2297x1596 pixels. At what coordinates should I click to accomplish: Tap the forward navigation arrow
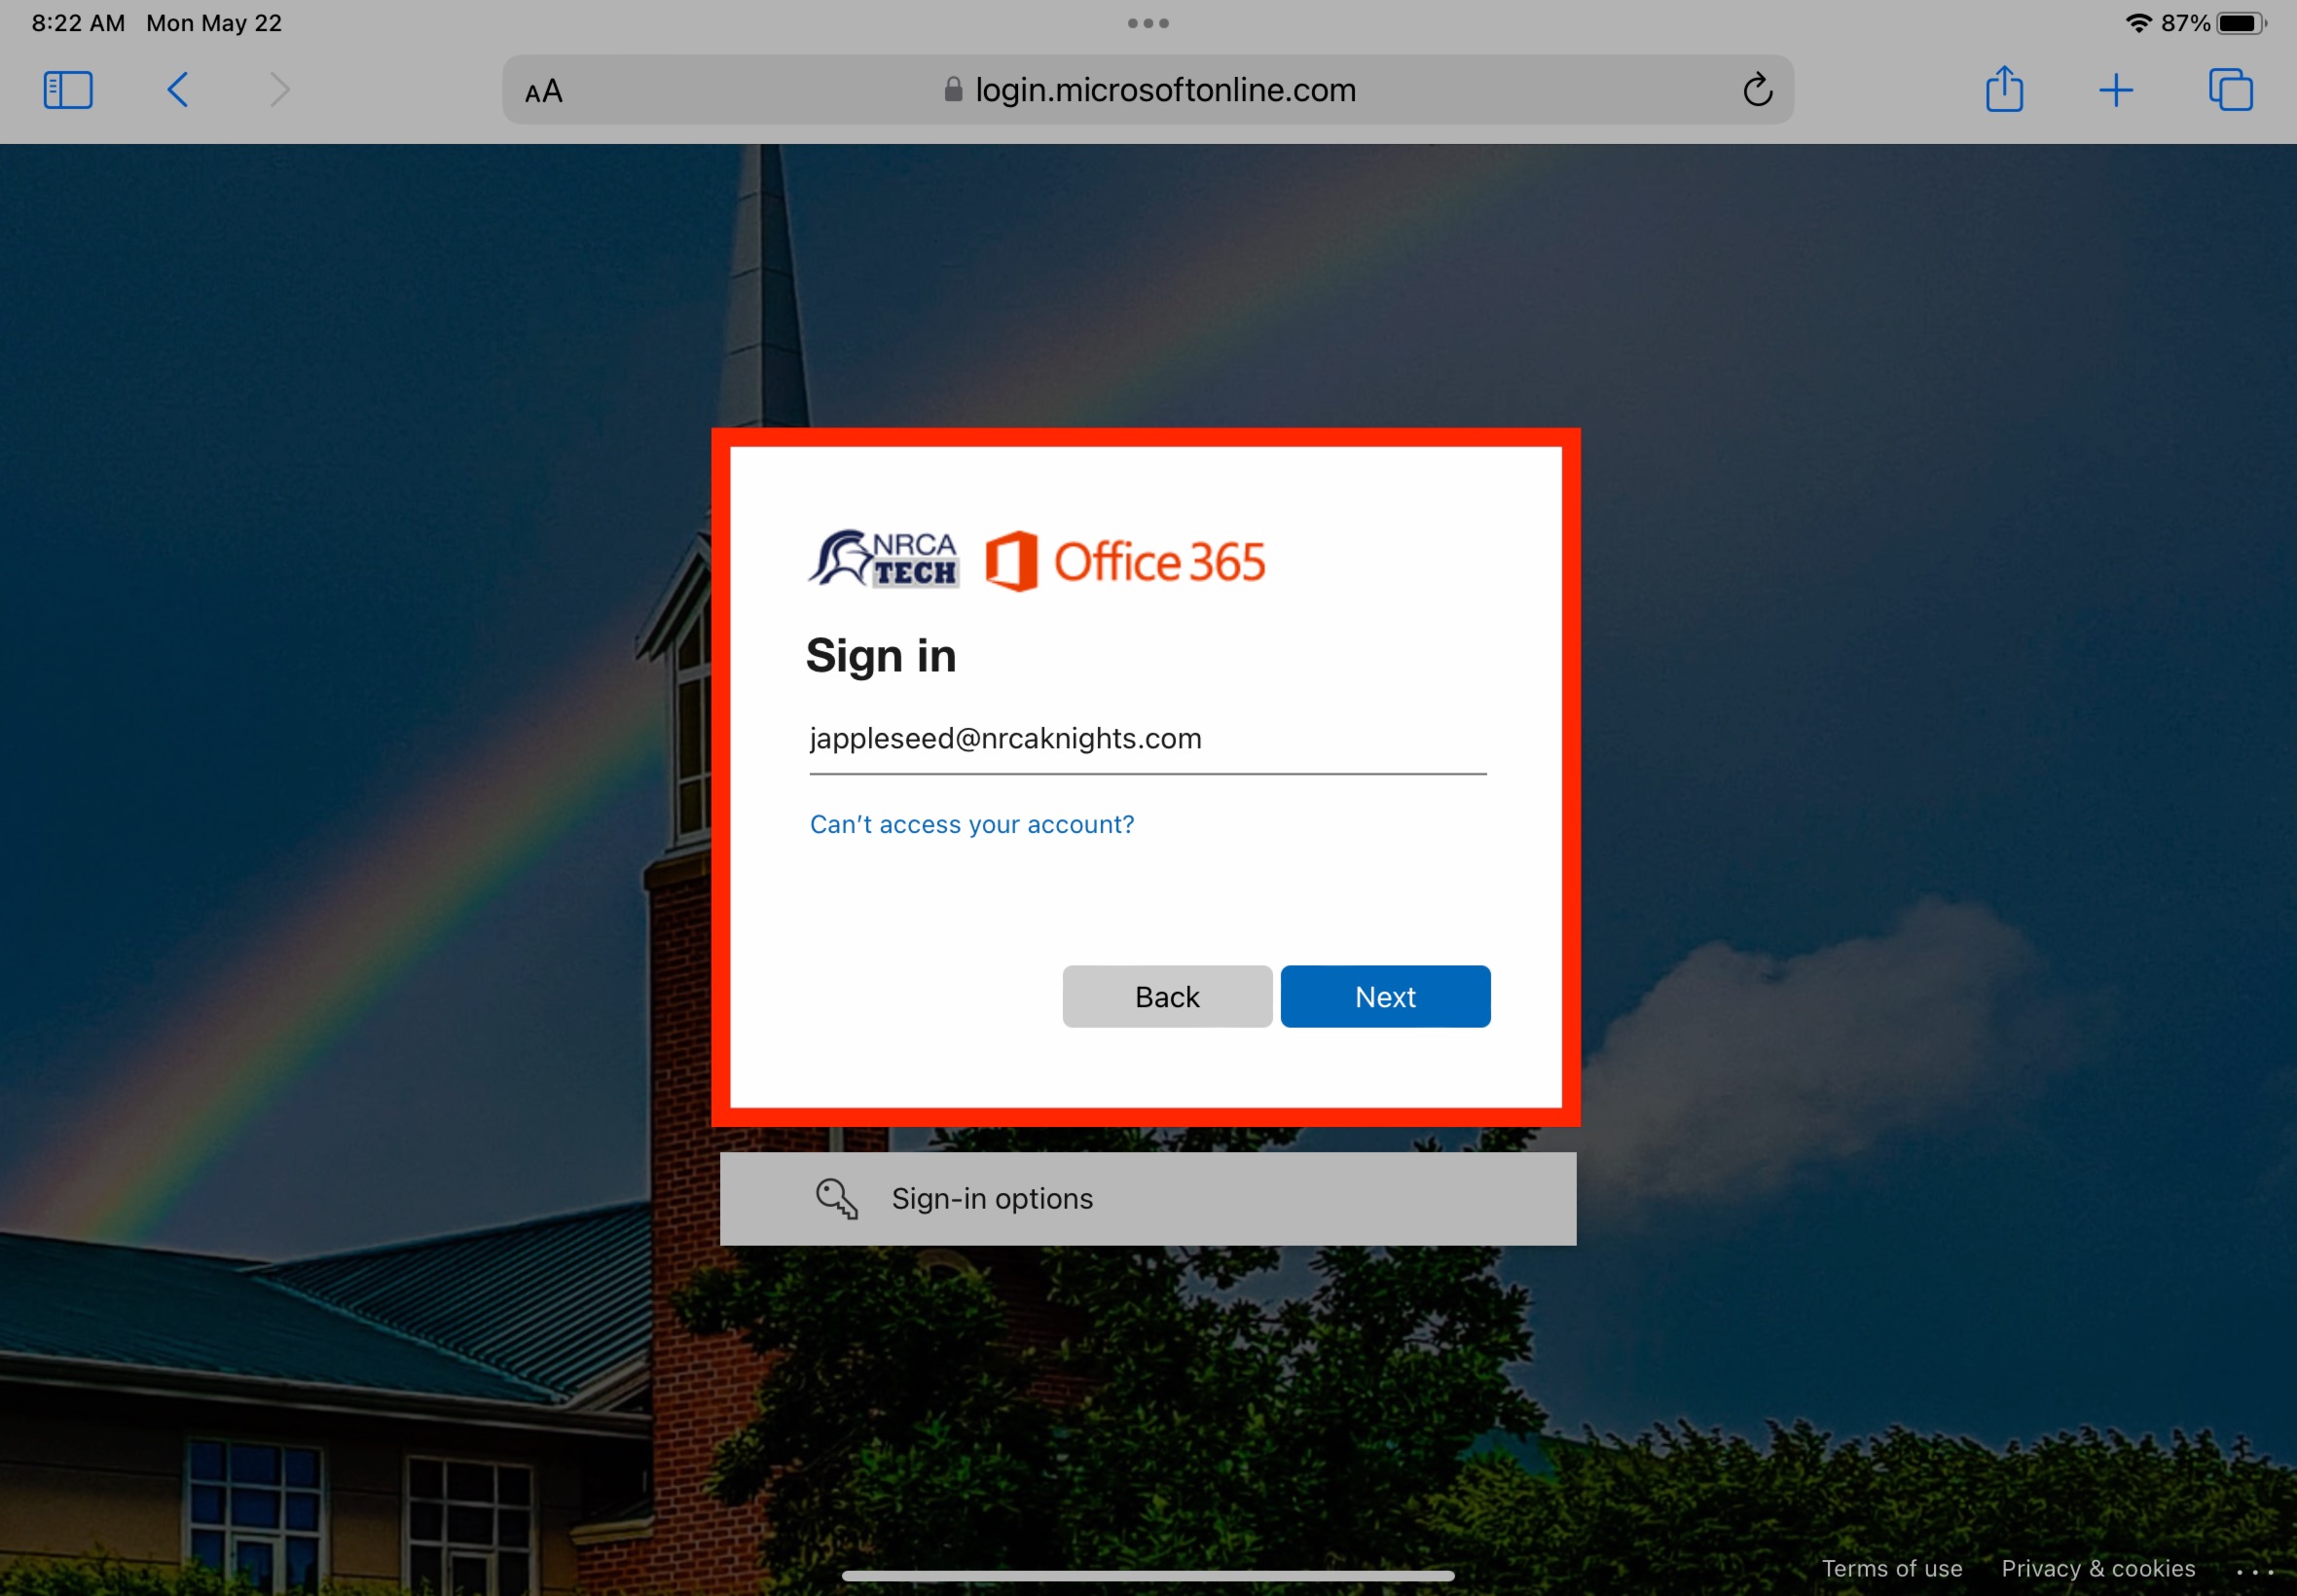pyautogui.click(x=280, y=90)
